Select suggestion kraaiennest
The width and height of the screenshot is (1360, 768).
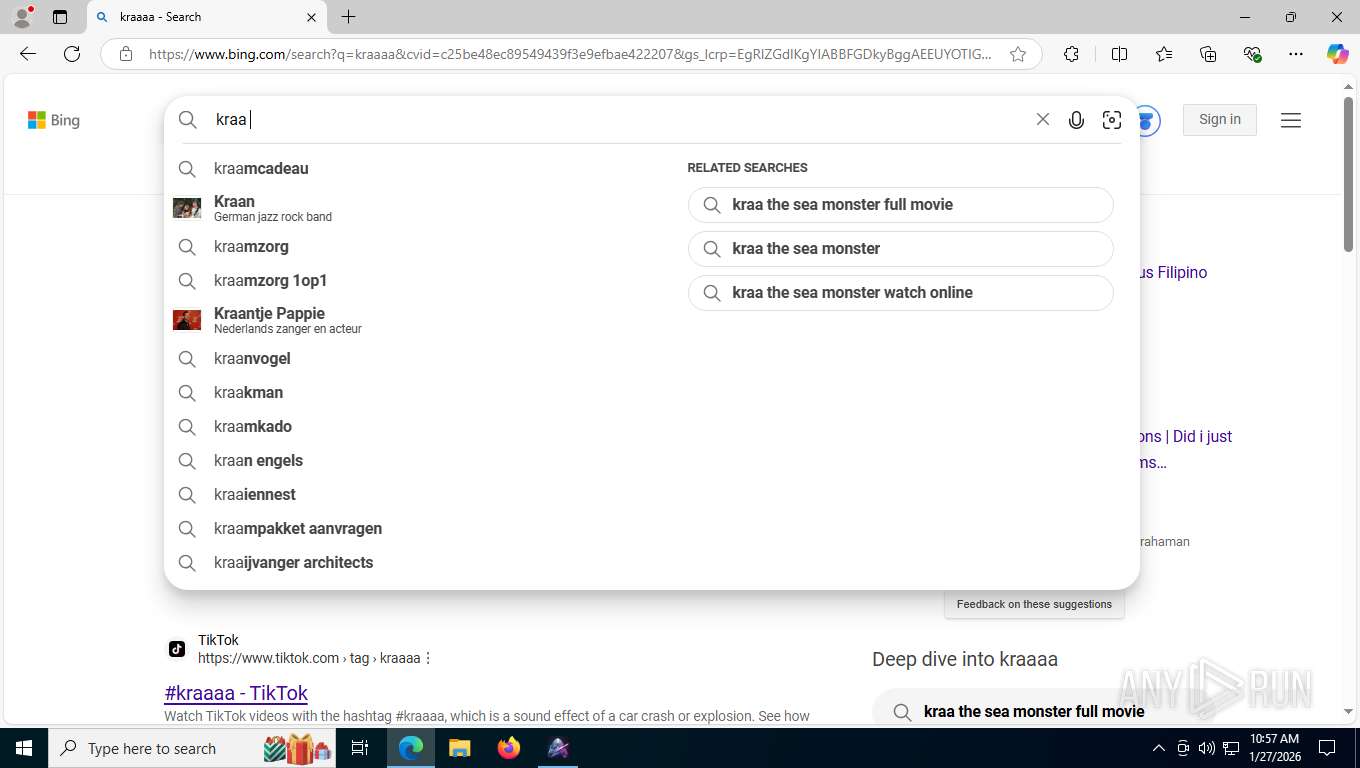point(415,494)
